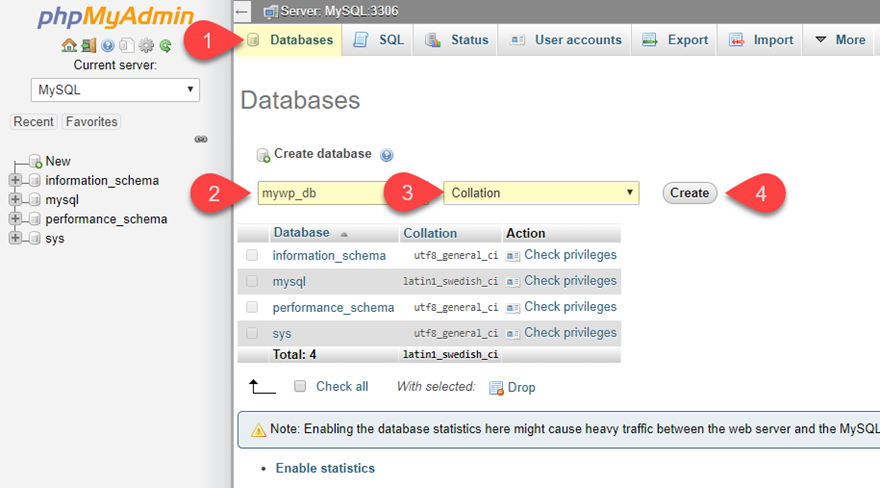
Task: Click the Create button
Action: coord(689,193)
